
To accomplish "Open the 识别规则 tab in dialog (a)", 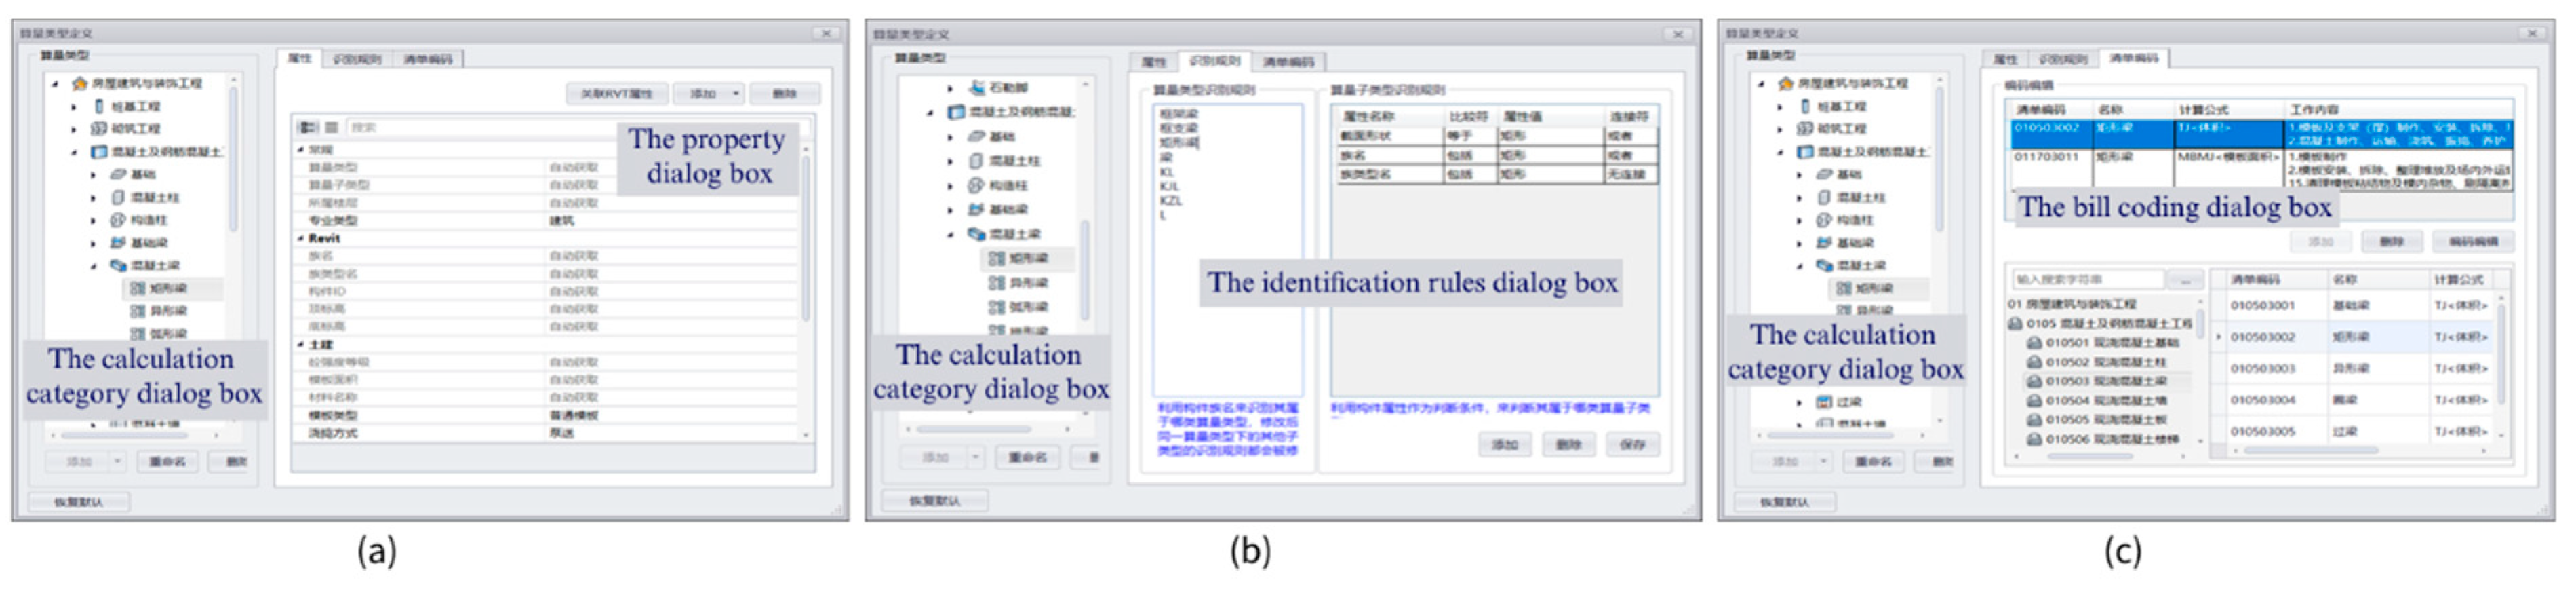I will (357, 59).
